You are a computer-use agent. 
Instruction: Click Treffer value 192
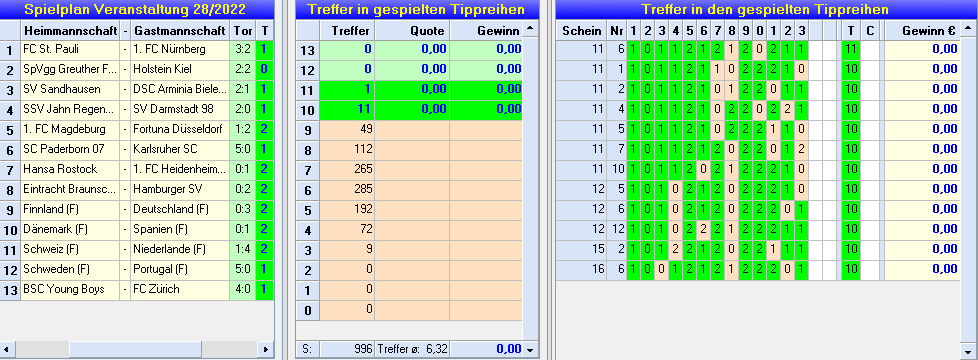347,209
